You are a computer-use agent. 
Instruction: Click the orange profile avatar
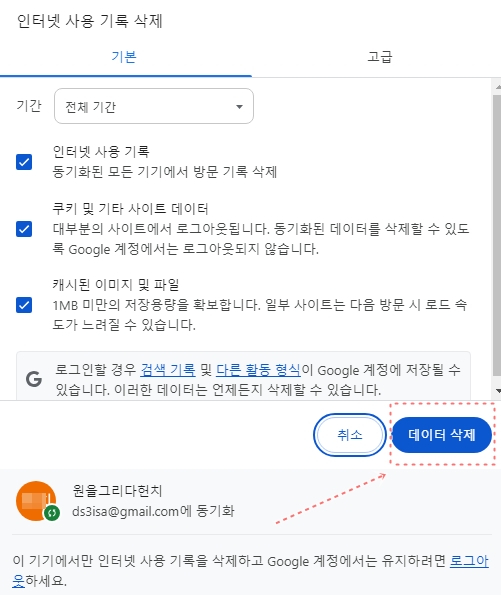point(36,501)
